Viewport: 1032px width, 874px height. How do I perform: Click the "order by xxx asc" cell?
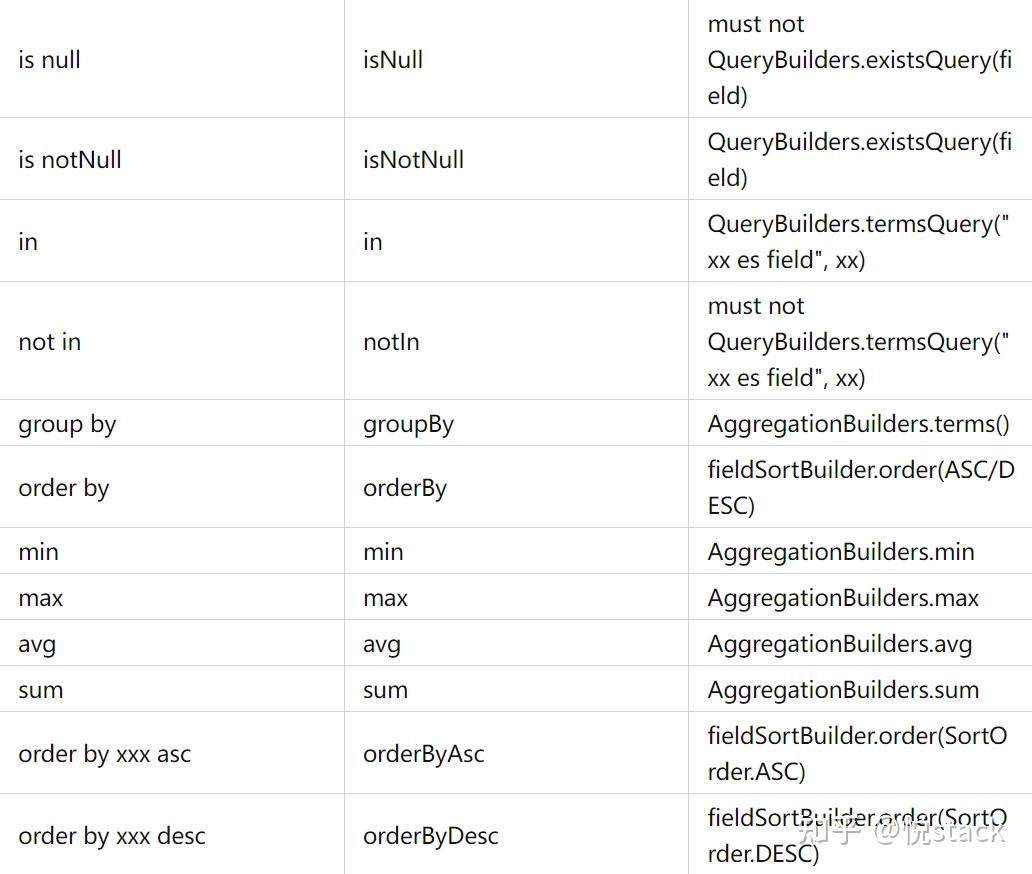coord(104,754)
